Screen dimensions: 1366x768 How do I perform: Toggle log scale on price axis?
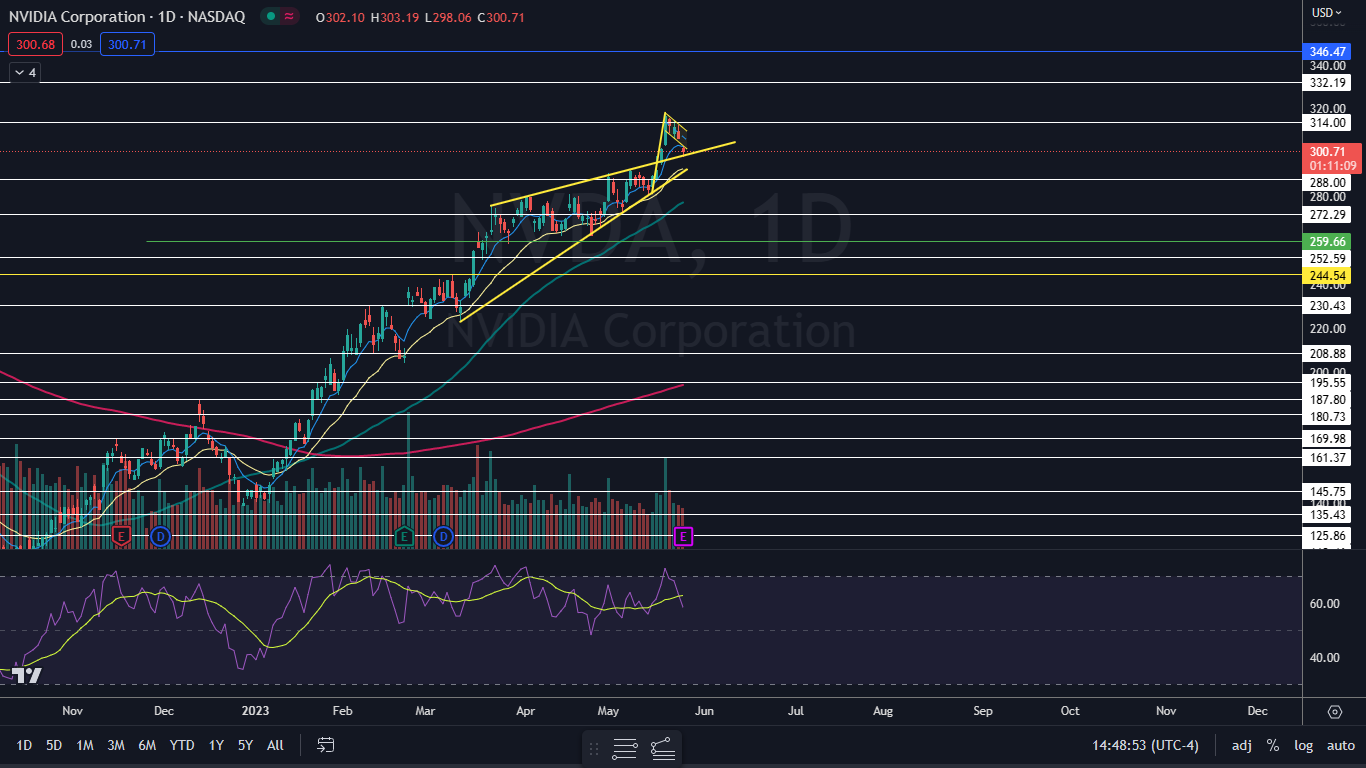1303,745
